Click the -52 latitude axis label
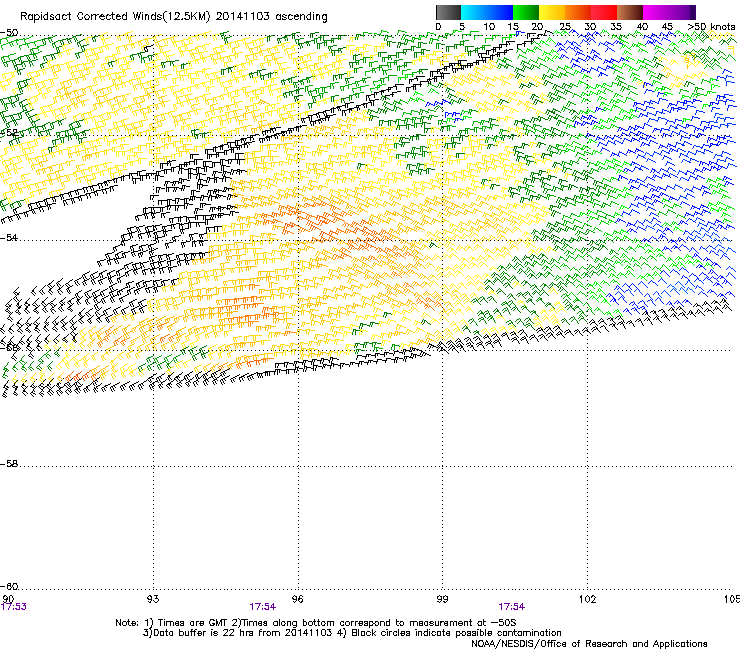This screenshot has height=650, width=740. click(x=9, y=133)
